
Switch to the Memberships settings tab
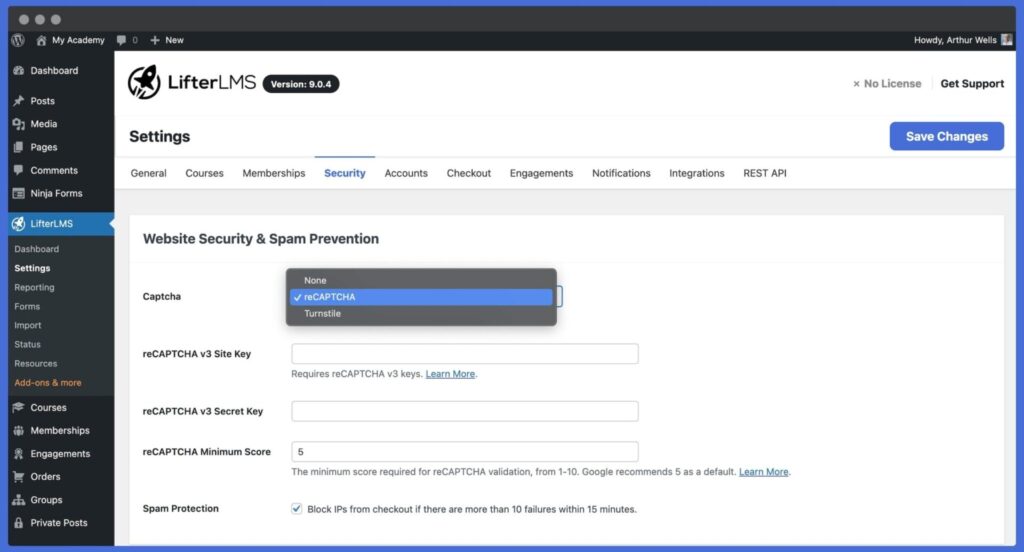(274, 173)
